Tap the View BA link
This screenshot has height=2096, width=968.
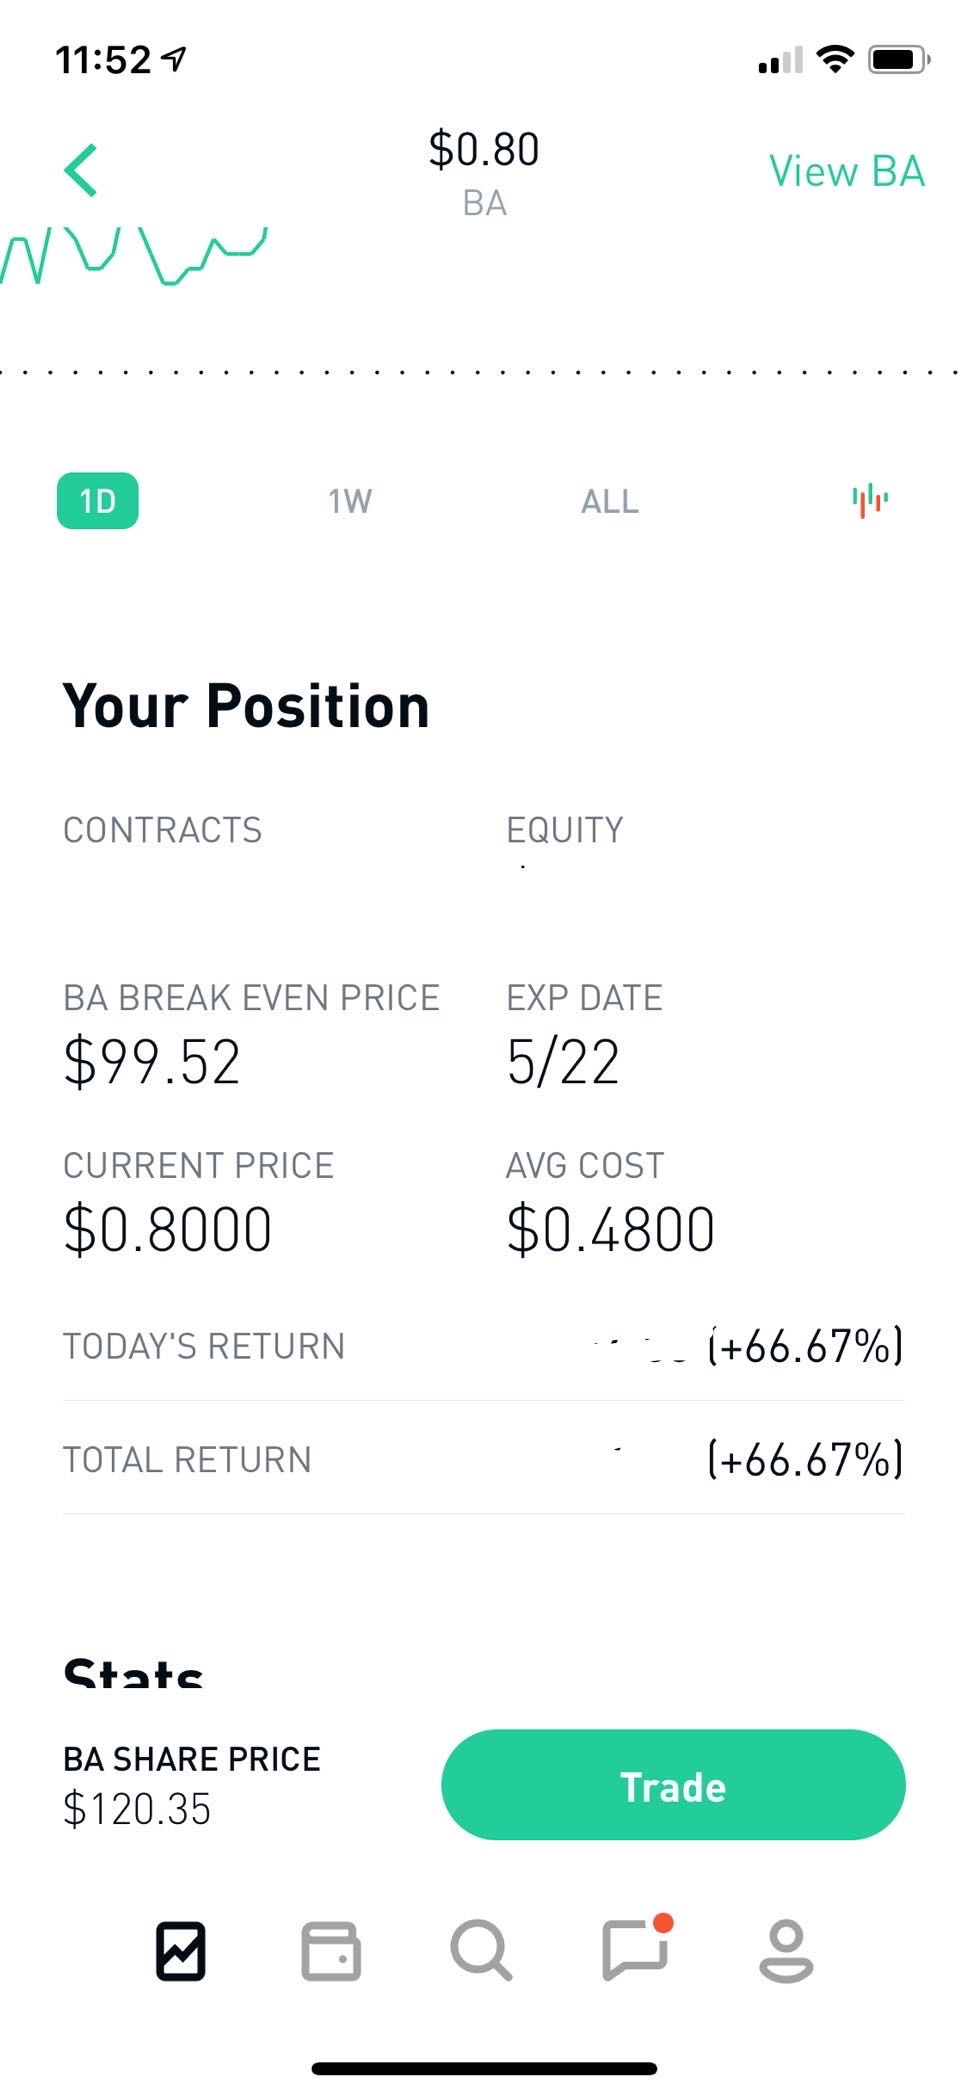point(847,171)
